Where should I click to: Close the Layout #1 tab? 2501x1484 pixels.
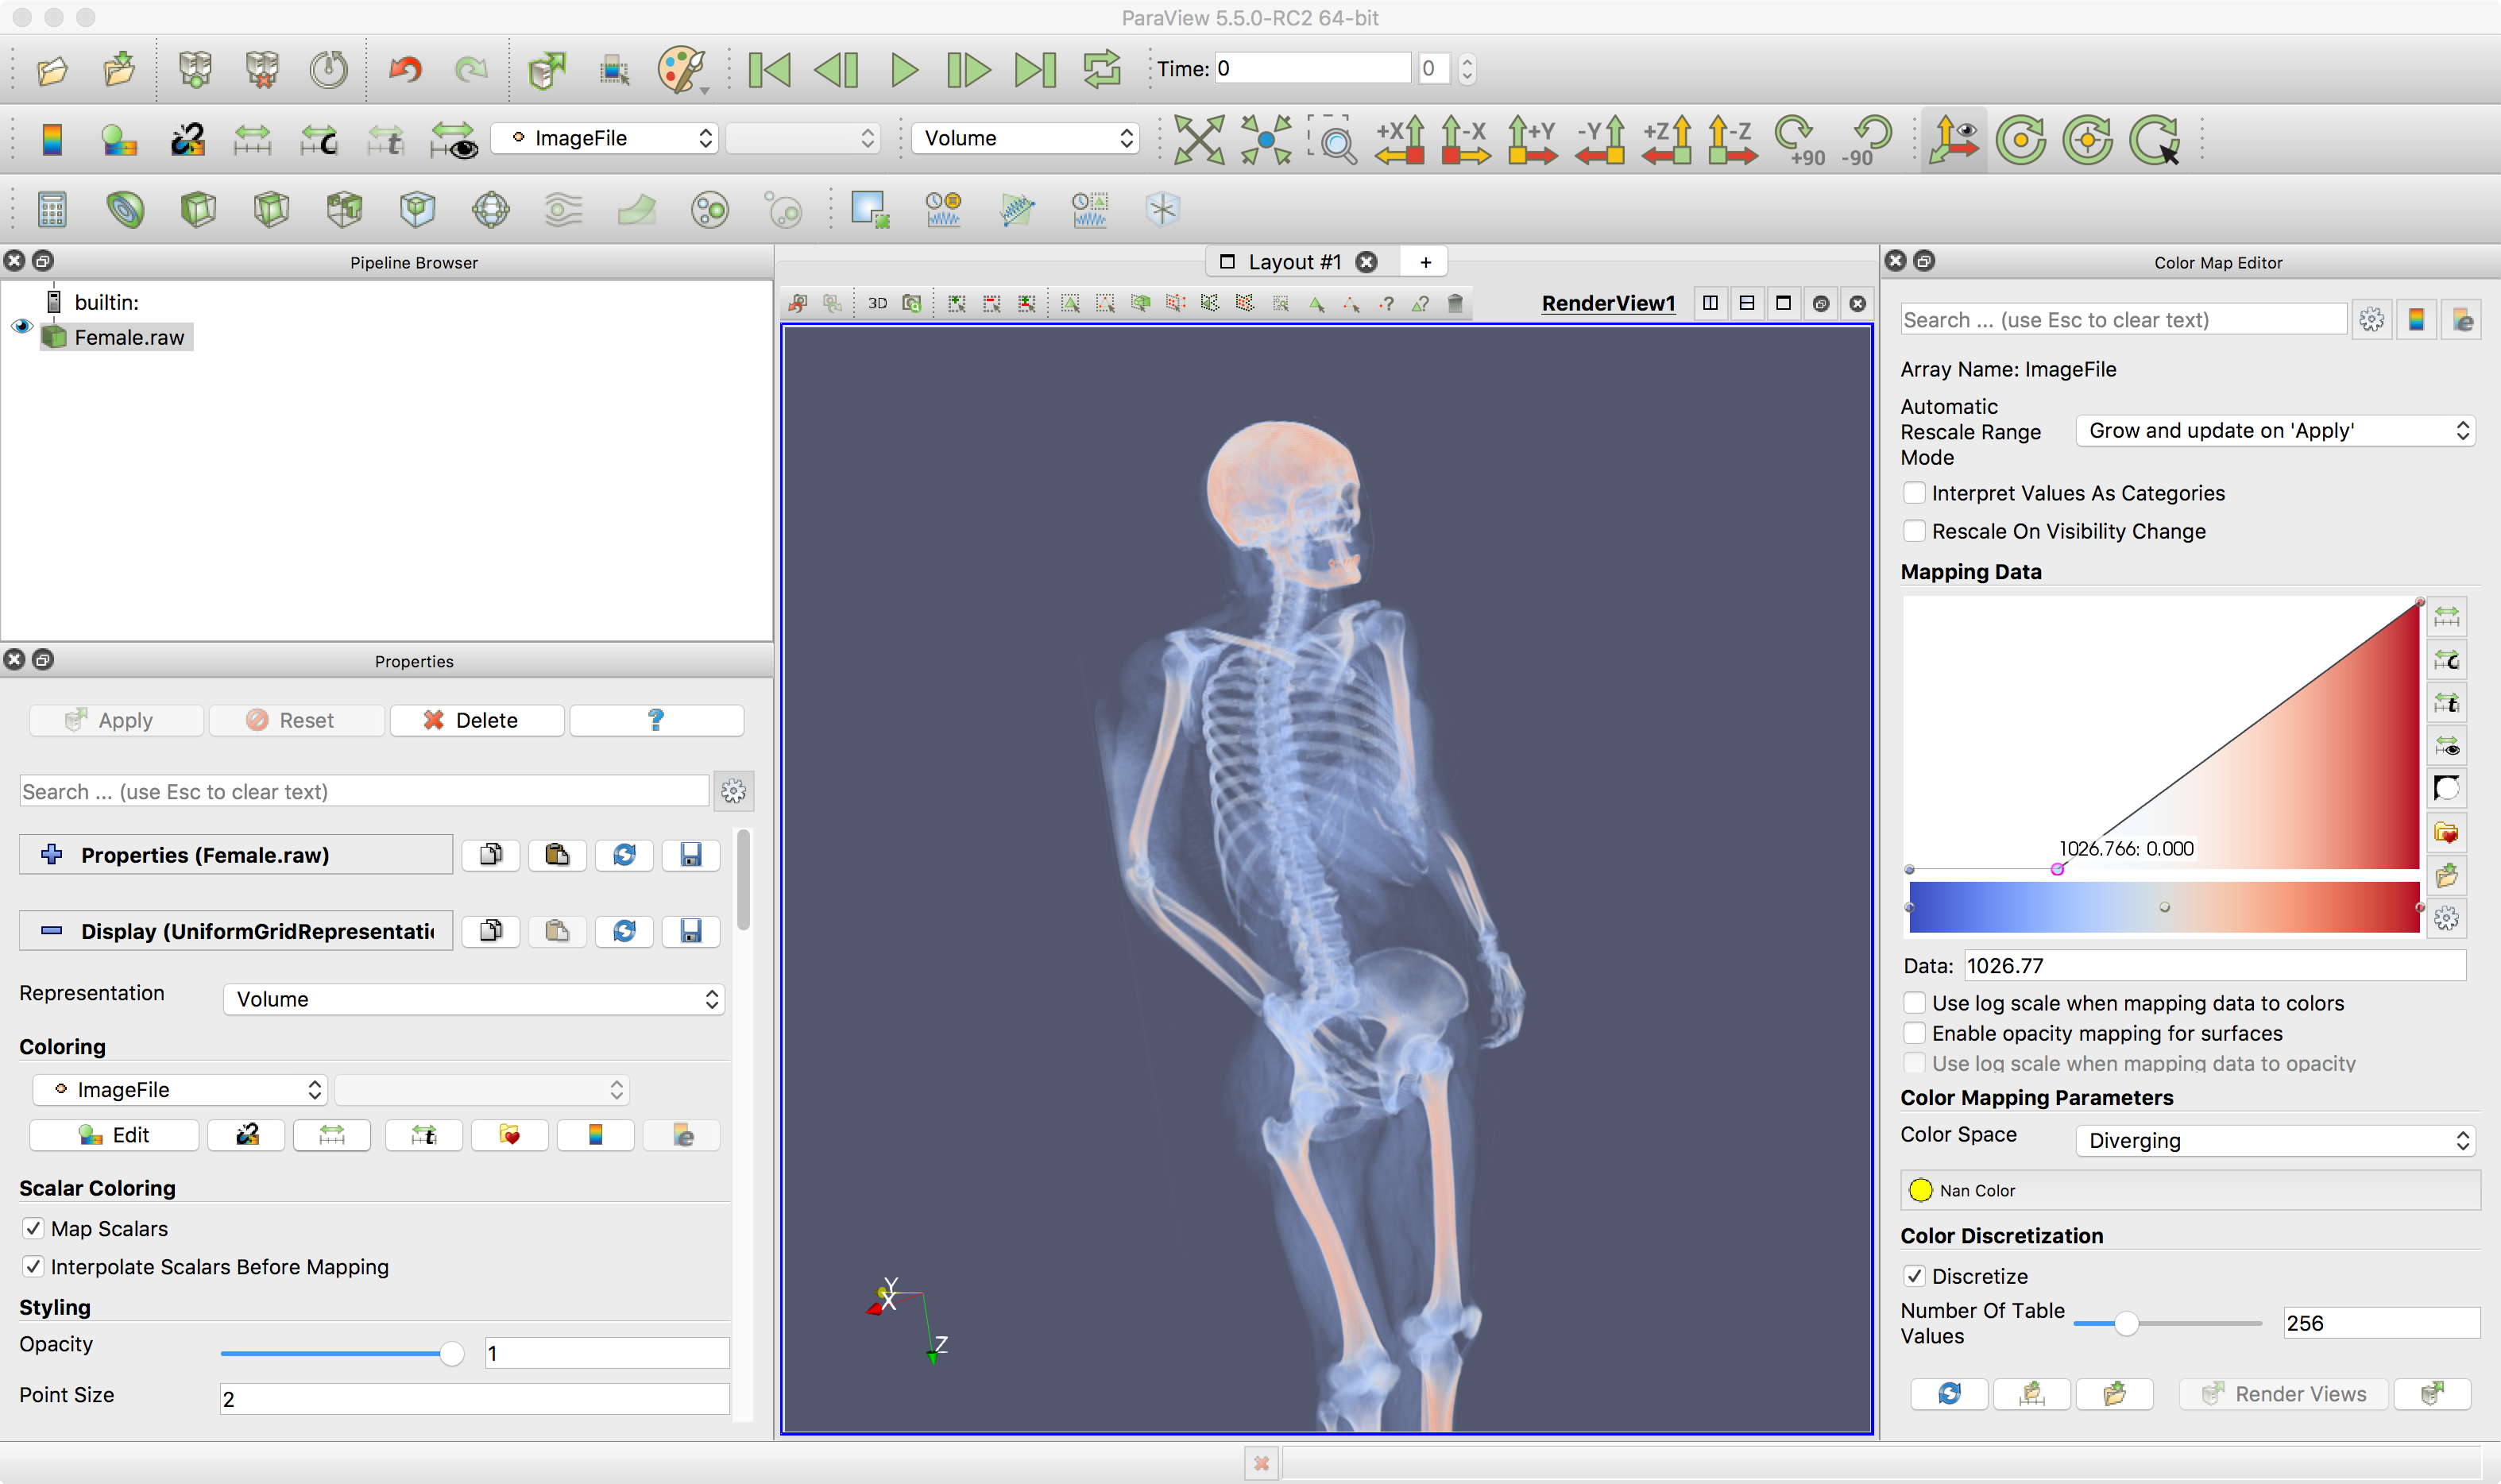click(1366, 262)
